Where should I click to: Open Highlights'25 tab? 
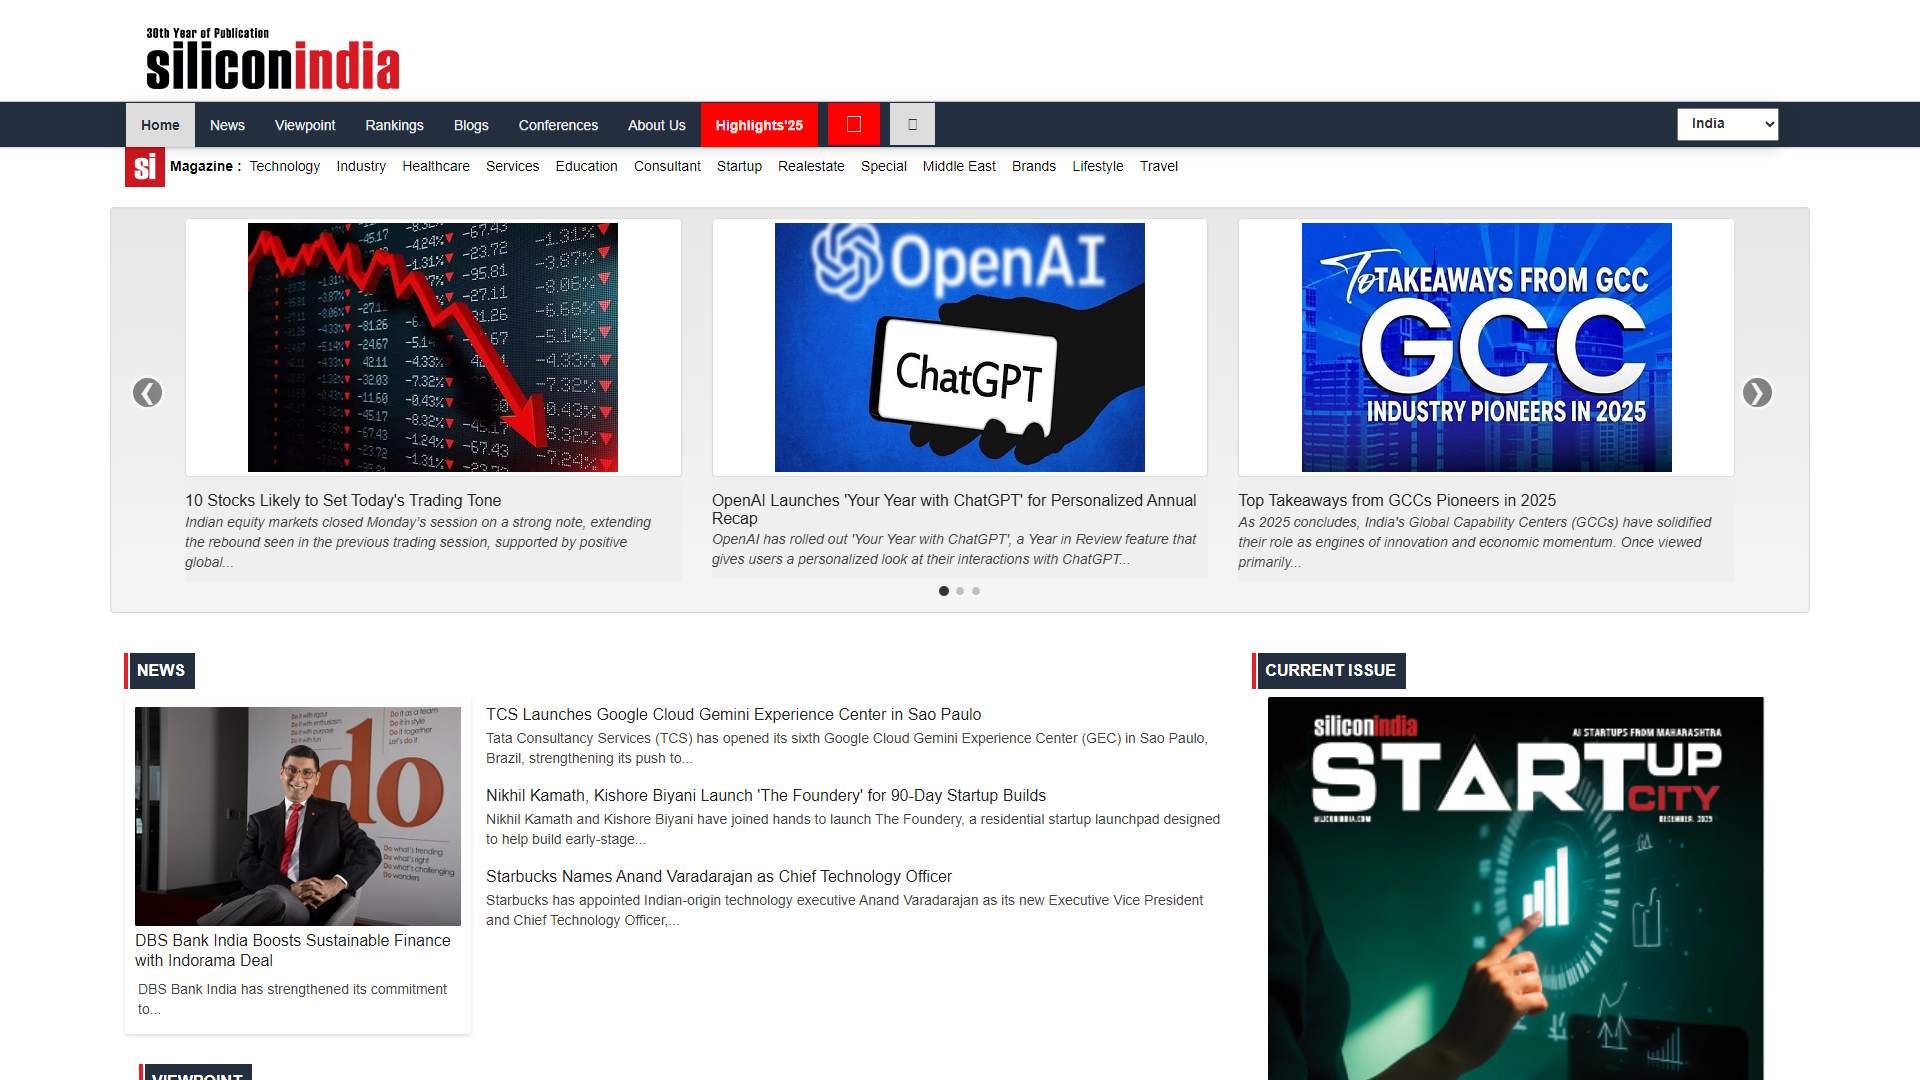(x=758, y=125)
